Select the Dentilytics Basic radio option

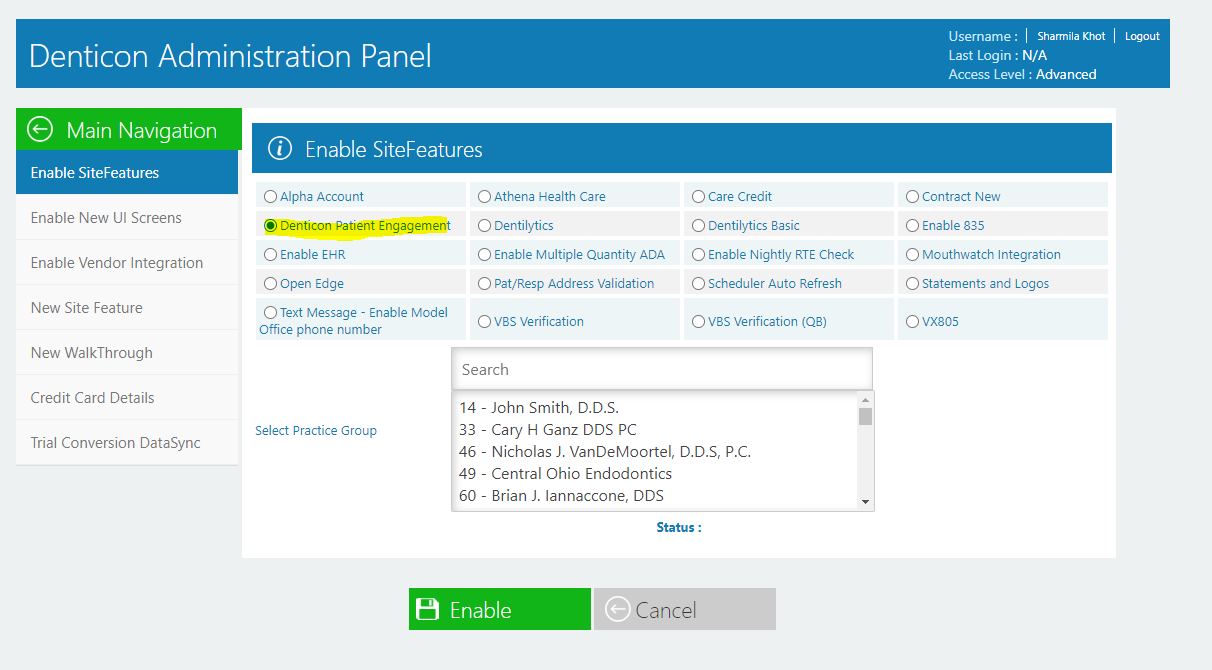(699, 226)
